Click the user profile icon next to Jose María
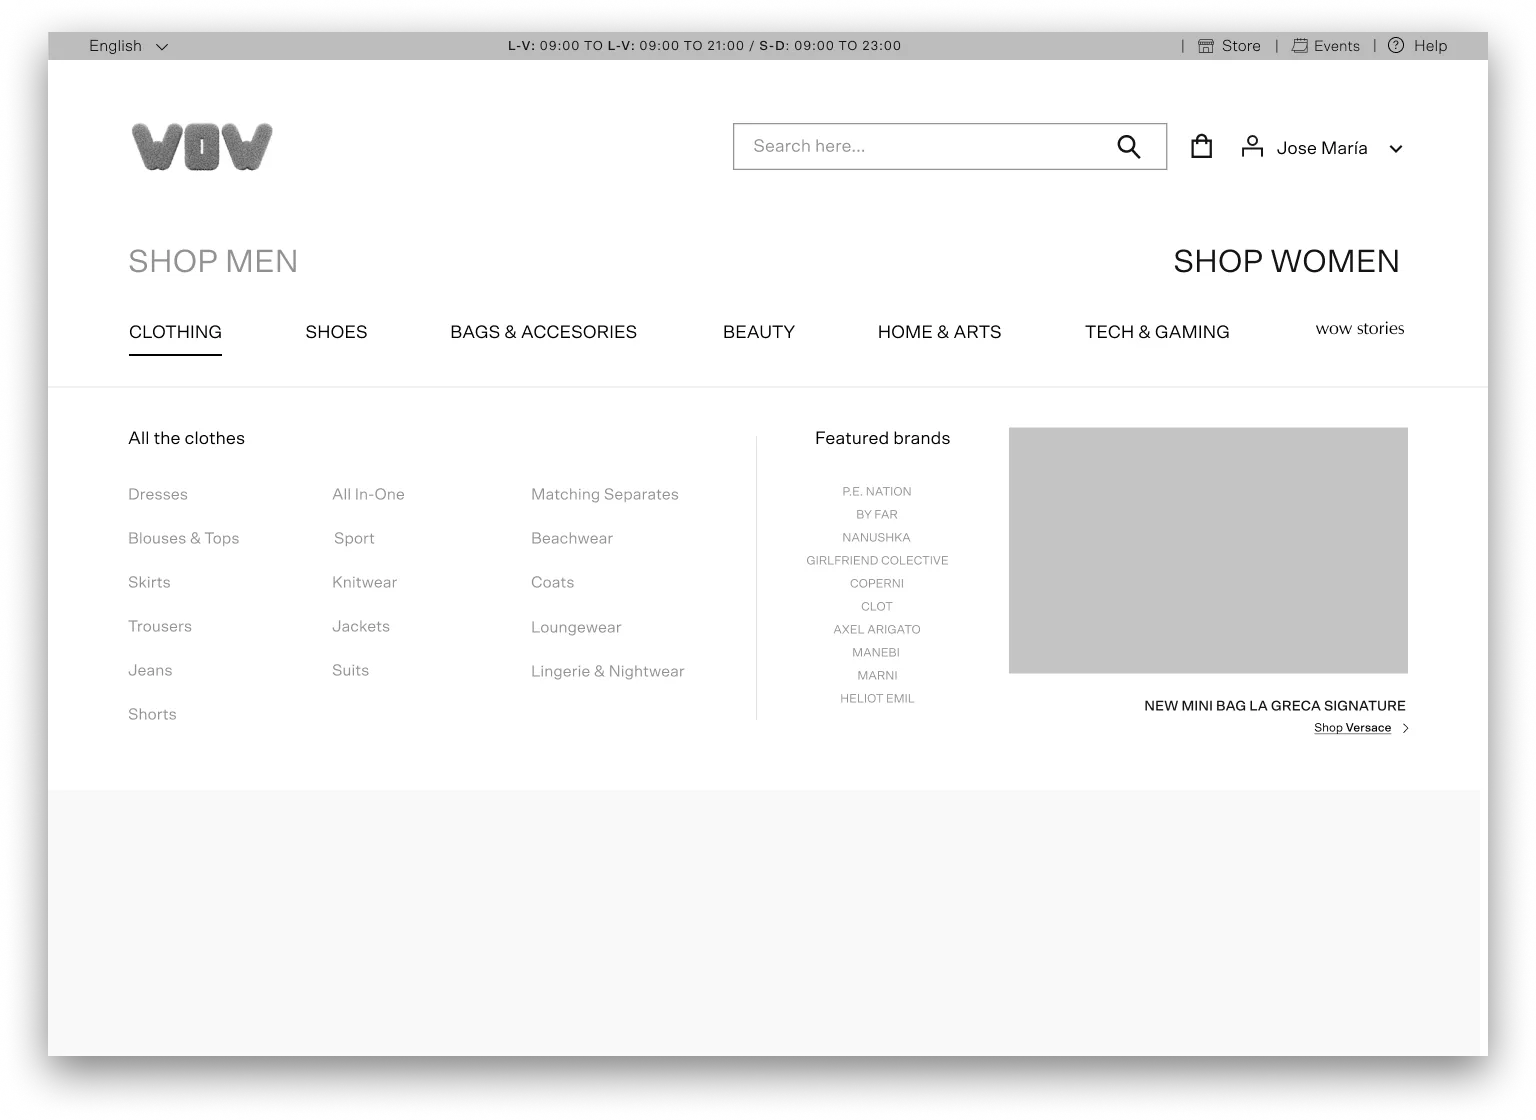This screenshot has width=1536, height=1120. (1252, 146)
